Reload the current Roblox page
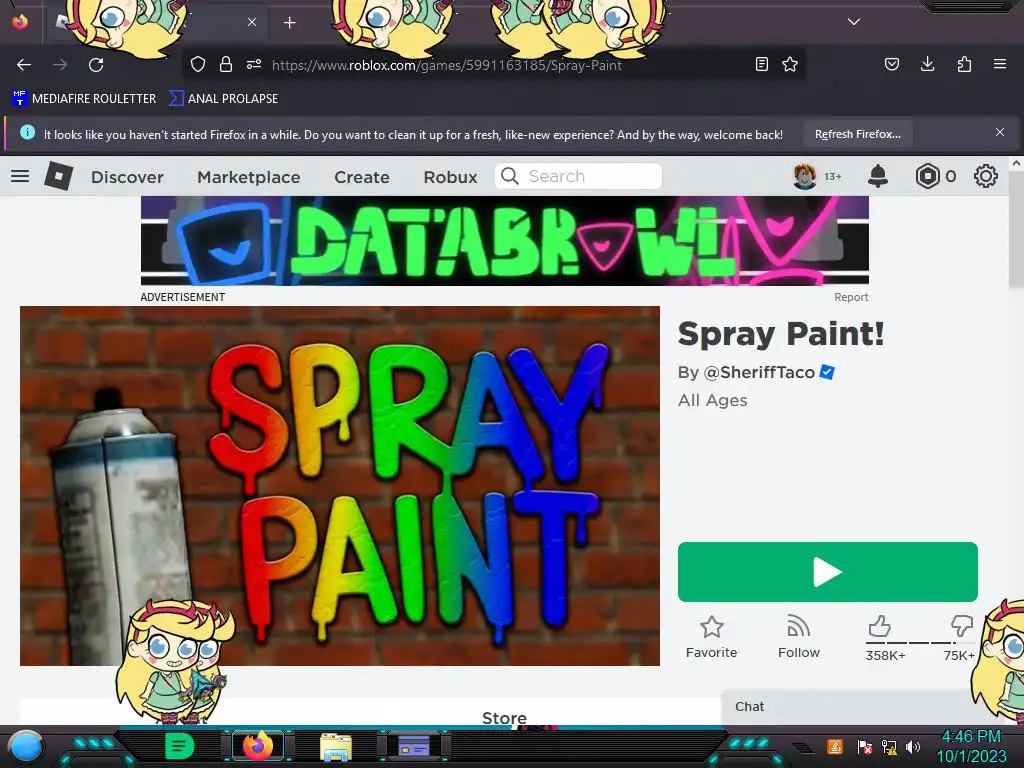1024x768 pixels. (x=96, y=65)
